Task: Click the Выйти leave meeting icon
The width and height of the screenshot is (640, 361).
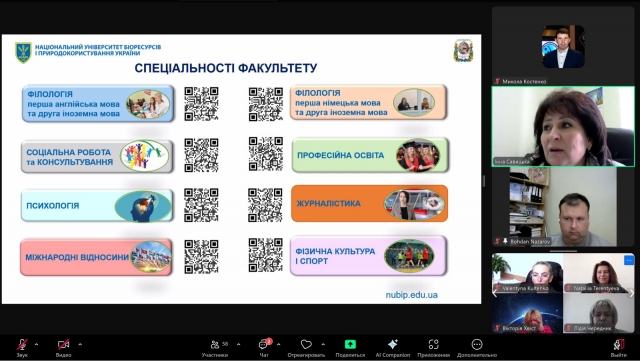Action: (619, 344)
